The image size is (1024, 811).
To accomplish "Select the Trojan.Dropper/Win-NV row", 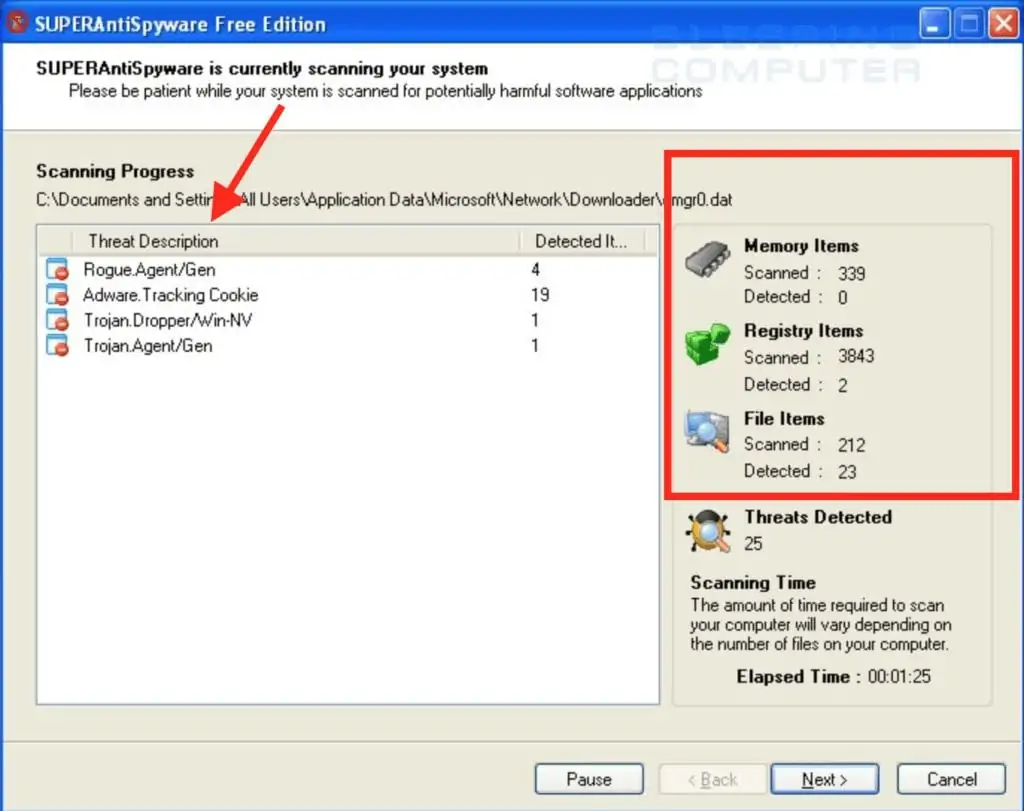I will coord(347,320).
